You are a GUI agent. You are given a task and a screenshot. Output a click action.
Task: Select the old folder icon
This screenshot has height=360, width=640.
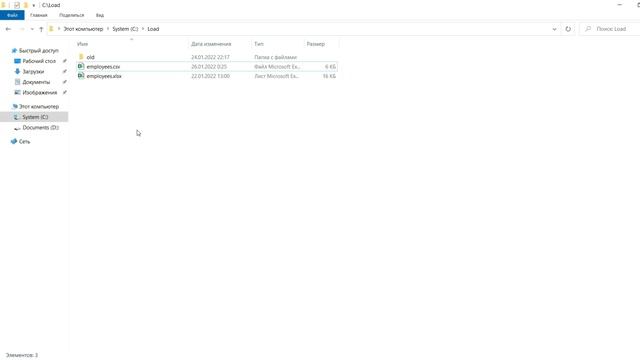coord(81,57)
